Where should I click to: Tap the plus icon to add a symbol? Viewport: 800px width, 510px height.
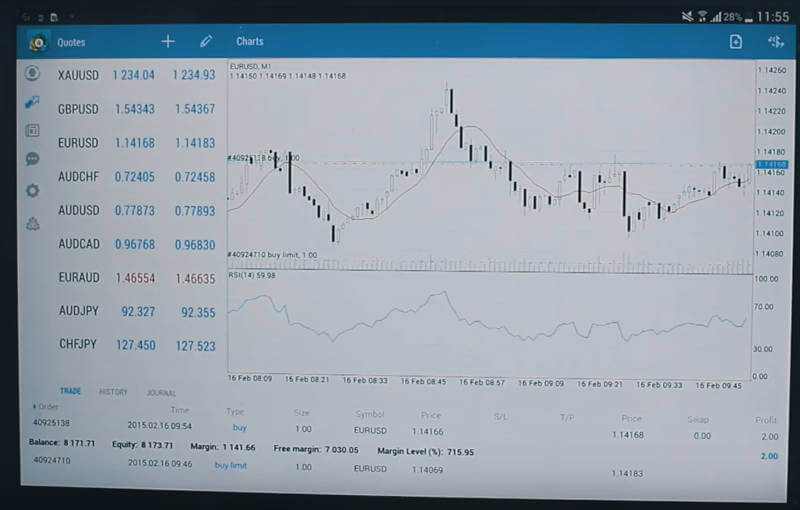[168, 42]
